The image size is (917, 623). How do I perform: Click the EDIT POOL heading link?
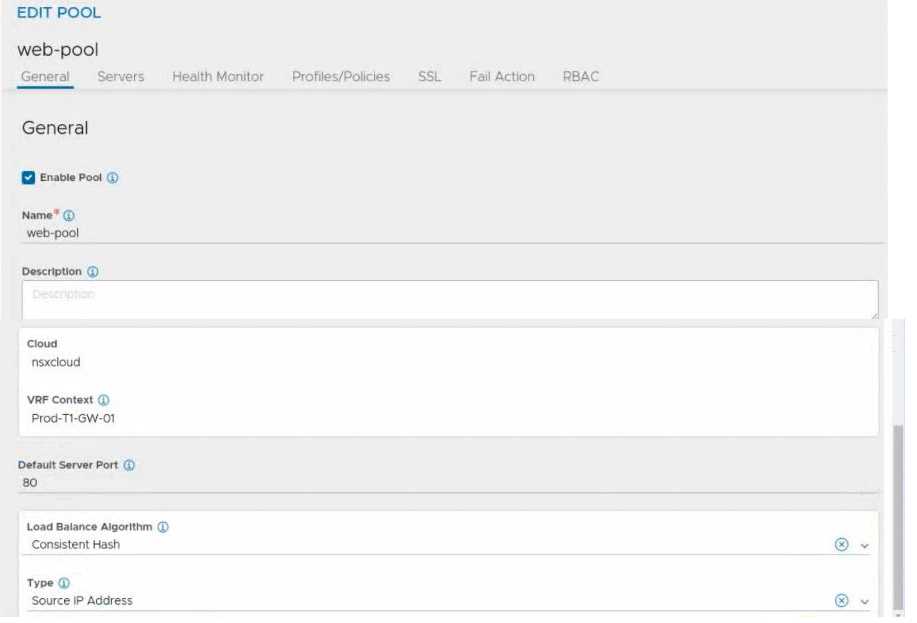pos(60,13)
